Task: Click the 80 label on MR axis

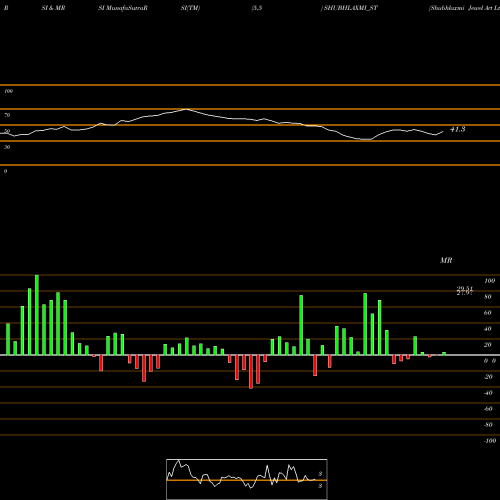Action: (x=488, y=297)
